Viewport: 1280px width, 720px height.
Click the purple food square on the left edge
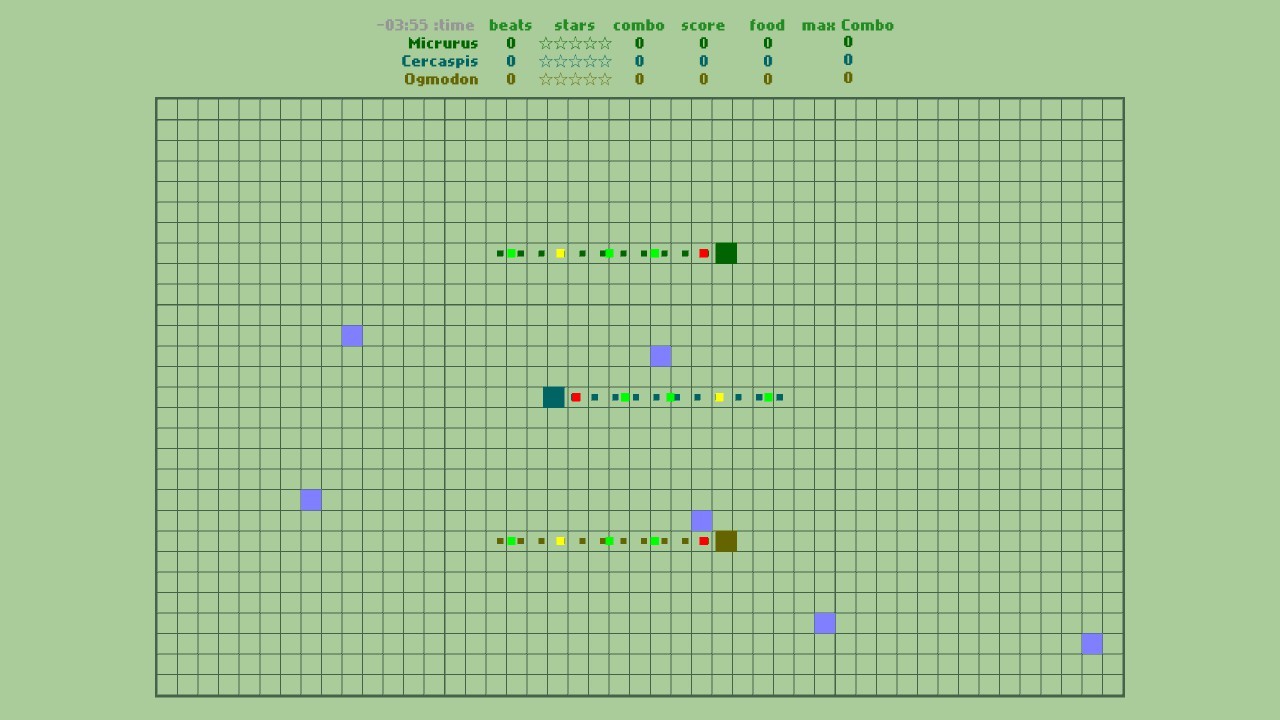pyautogui.click(x=311, y=499)
